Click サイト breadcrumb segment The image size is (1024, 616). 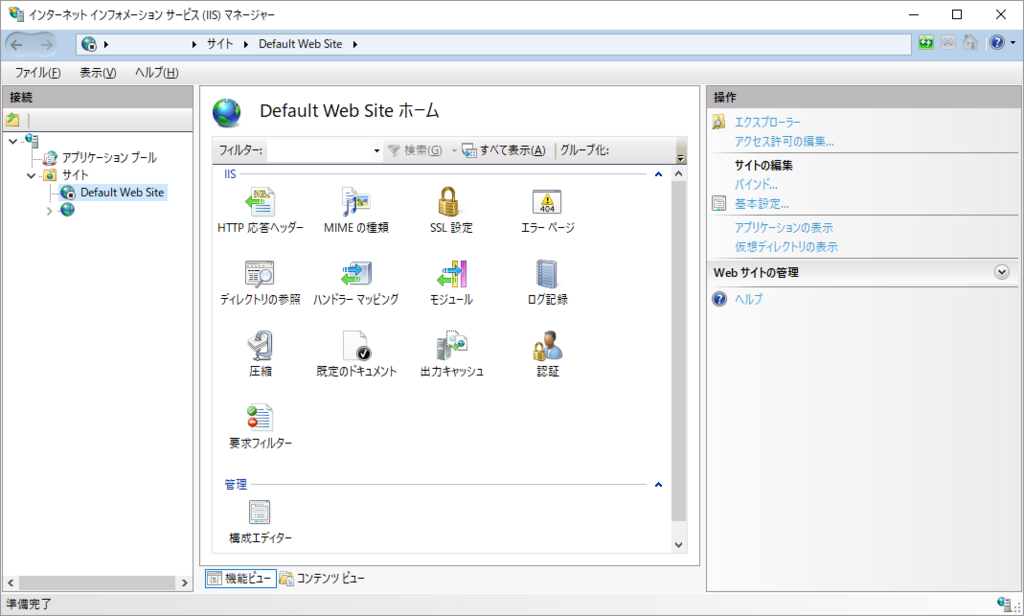click(220, 44)
